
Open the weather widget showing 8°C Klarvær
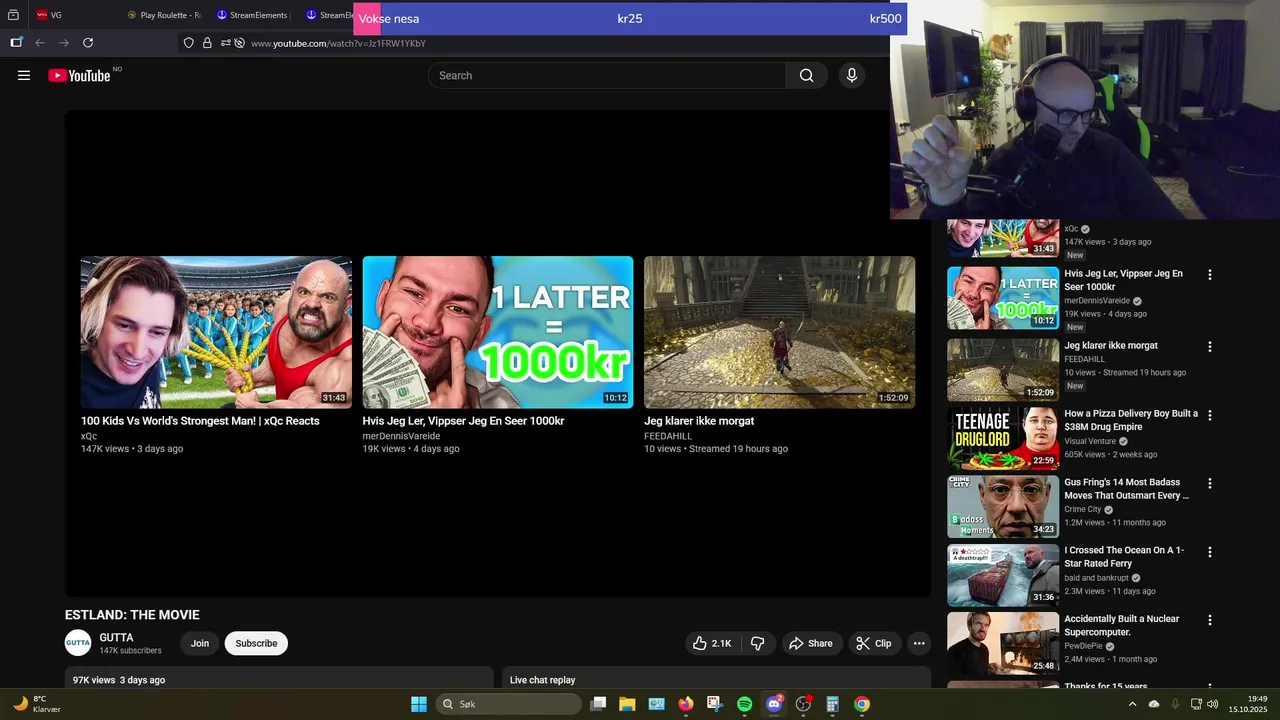(37, 704)
